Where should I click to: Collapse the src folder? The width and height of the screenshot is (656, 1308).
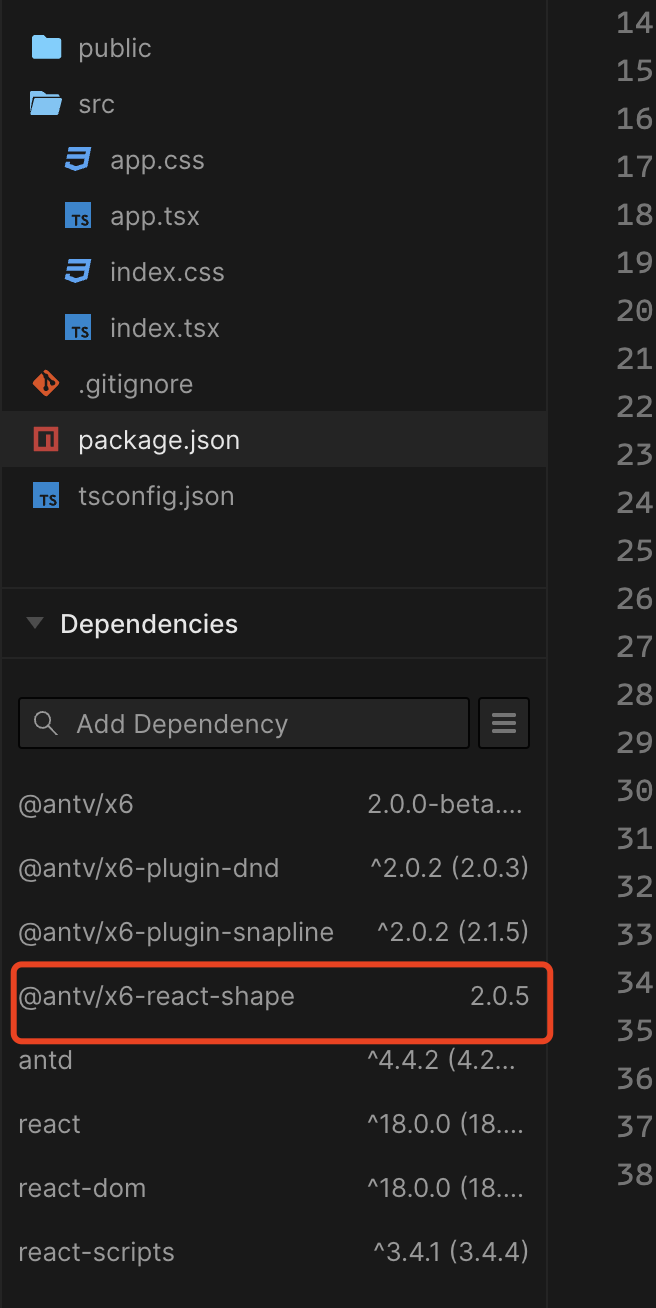click(x=46, y=103)
